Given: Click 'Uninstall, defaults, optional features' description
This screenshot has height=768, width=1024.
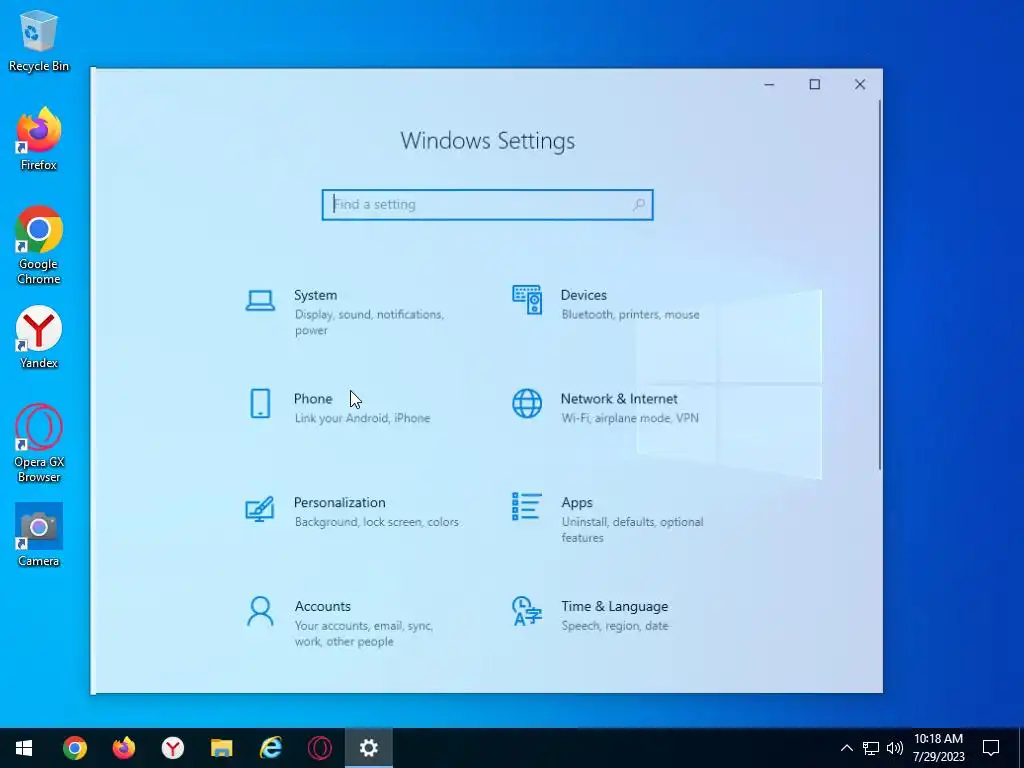Looking at the screenshot, I should (632, 530).
